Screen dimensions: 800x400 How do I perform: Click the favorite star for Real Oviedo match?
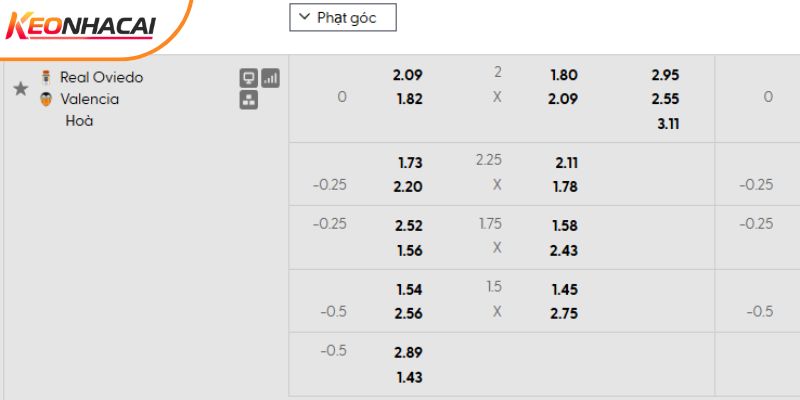pos(20,89)
